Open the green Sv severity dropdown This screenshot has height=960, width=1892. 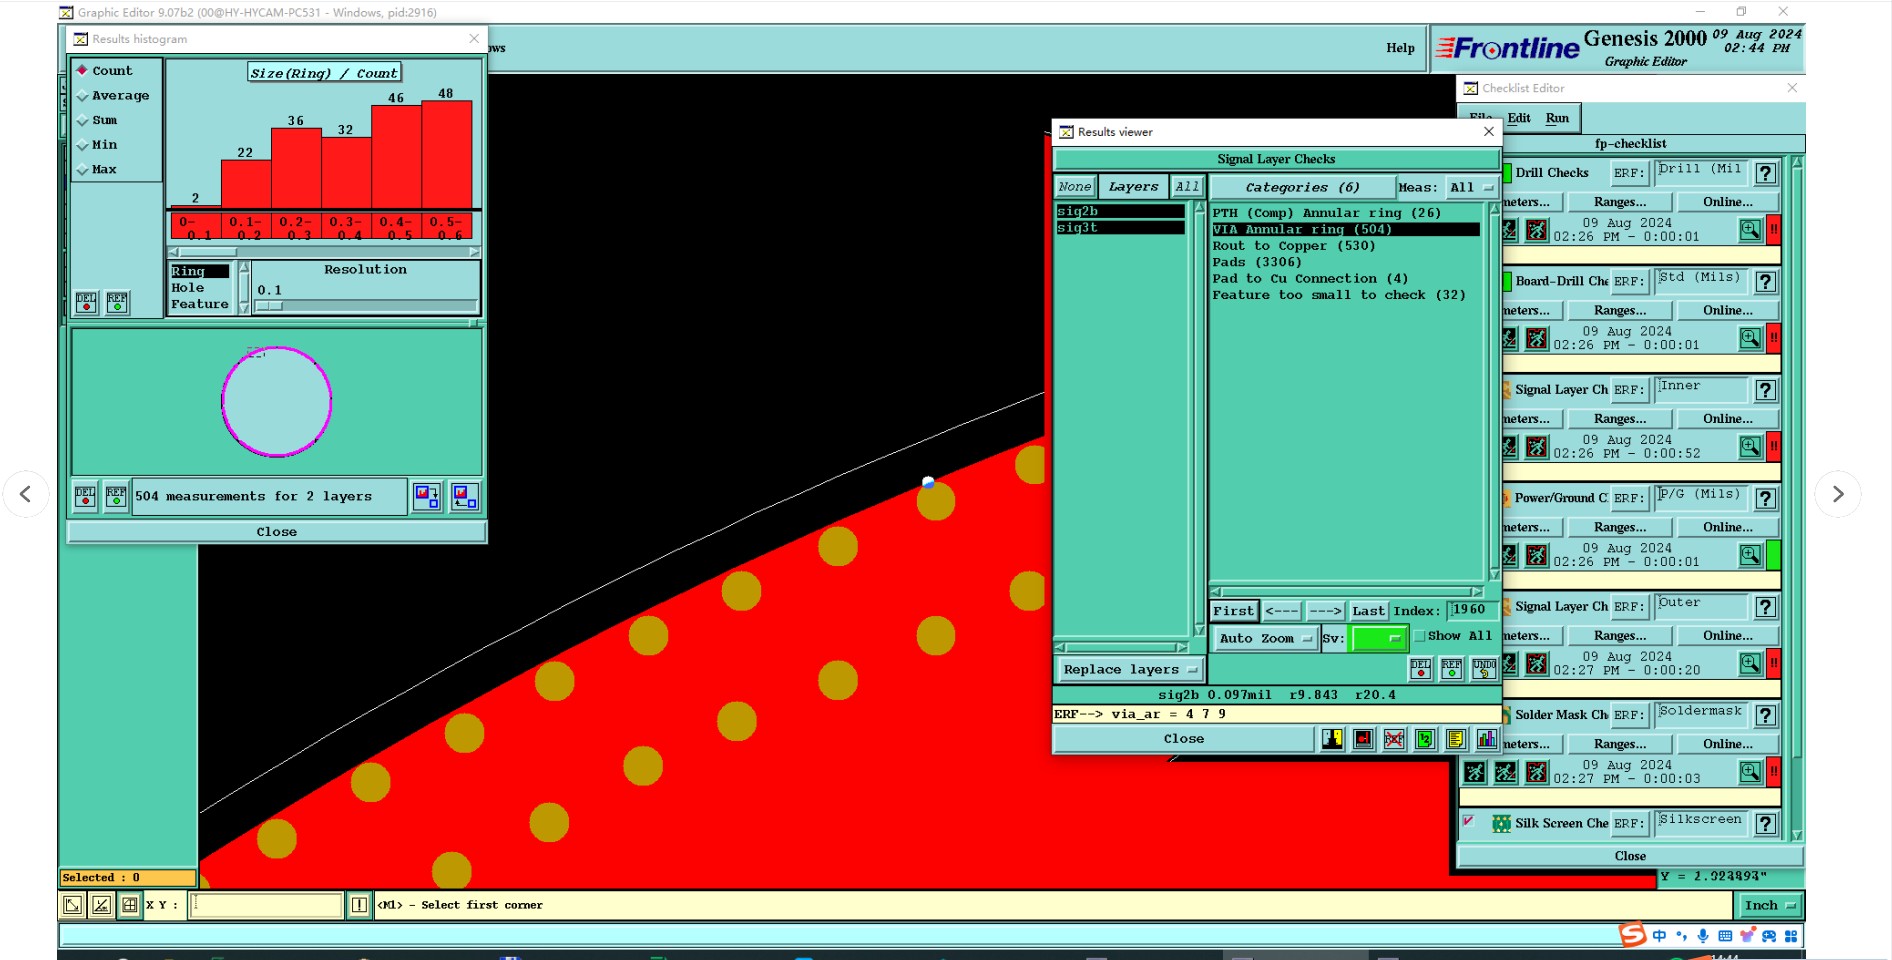coord(1378,638)
